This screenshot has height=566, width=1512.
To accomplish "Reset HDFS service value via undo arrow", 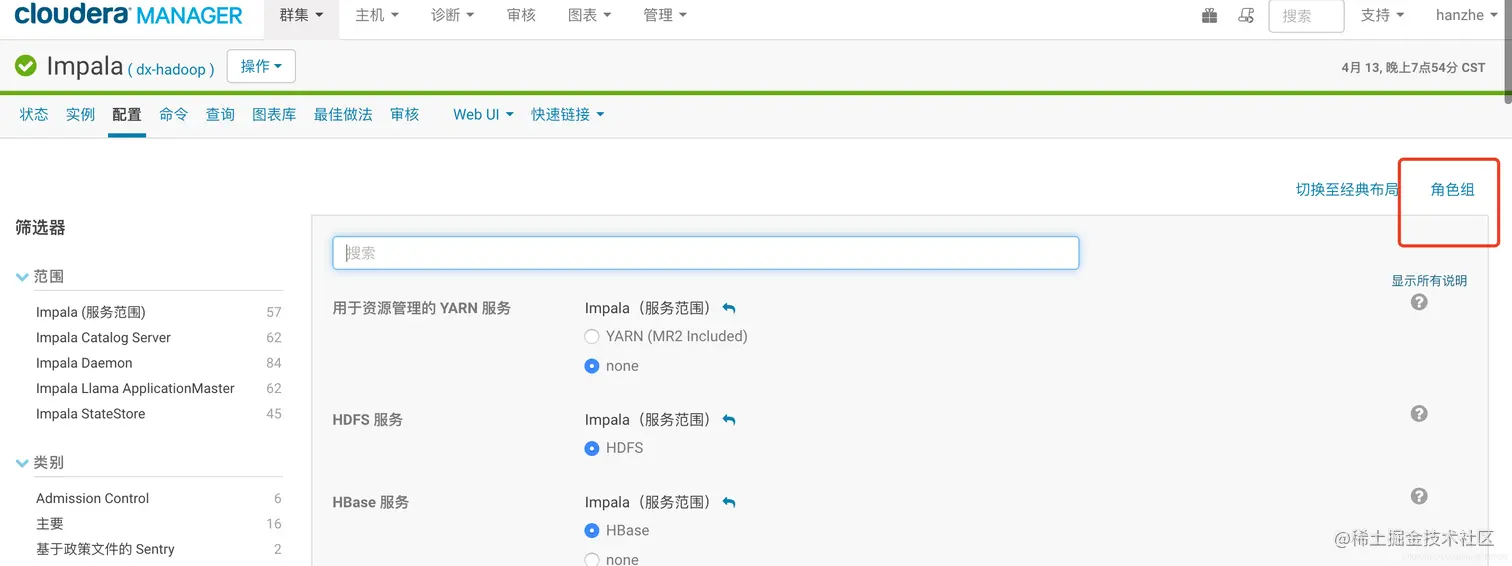I will point(729,421).
